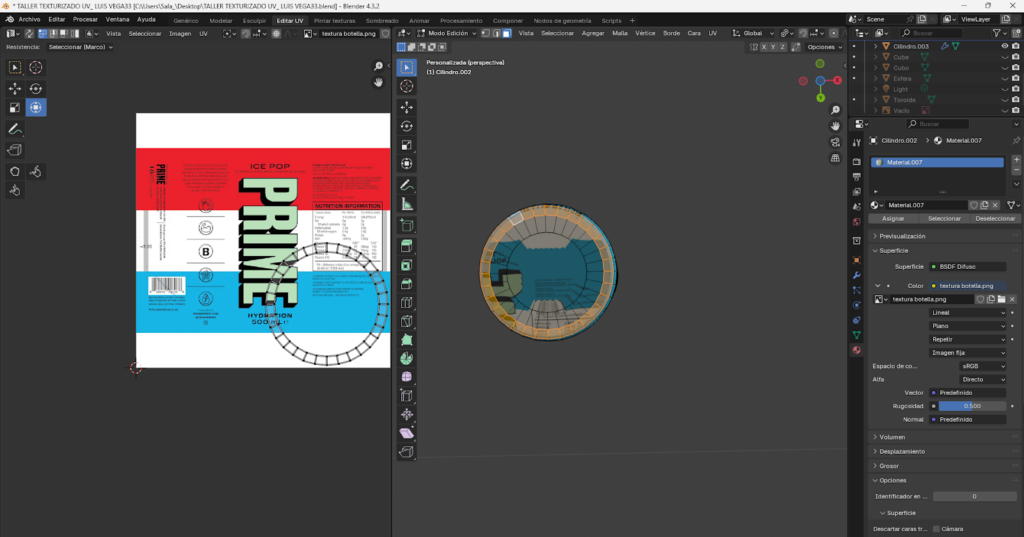
Task: Open the Archivo menu
Action: [29, 20]
